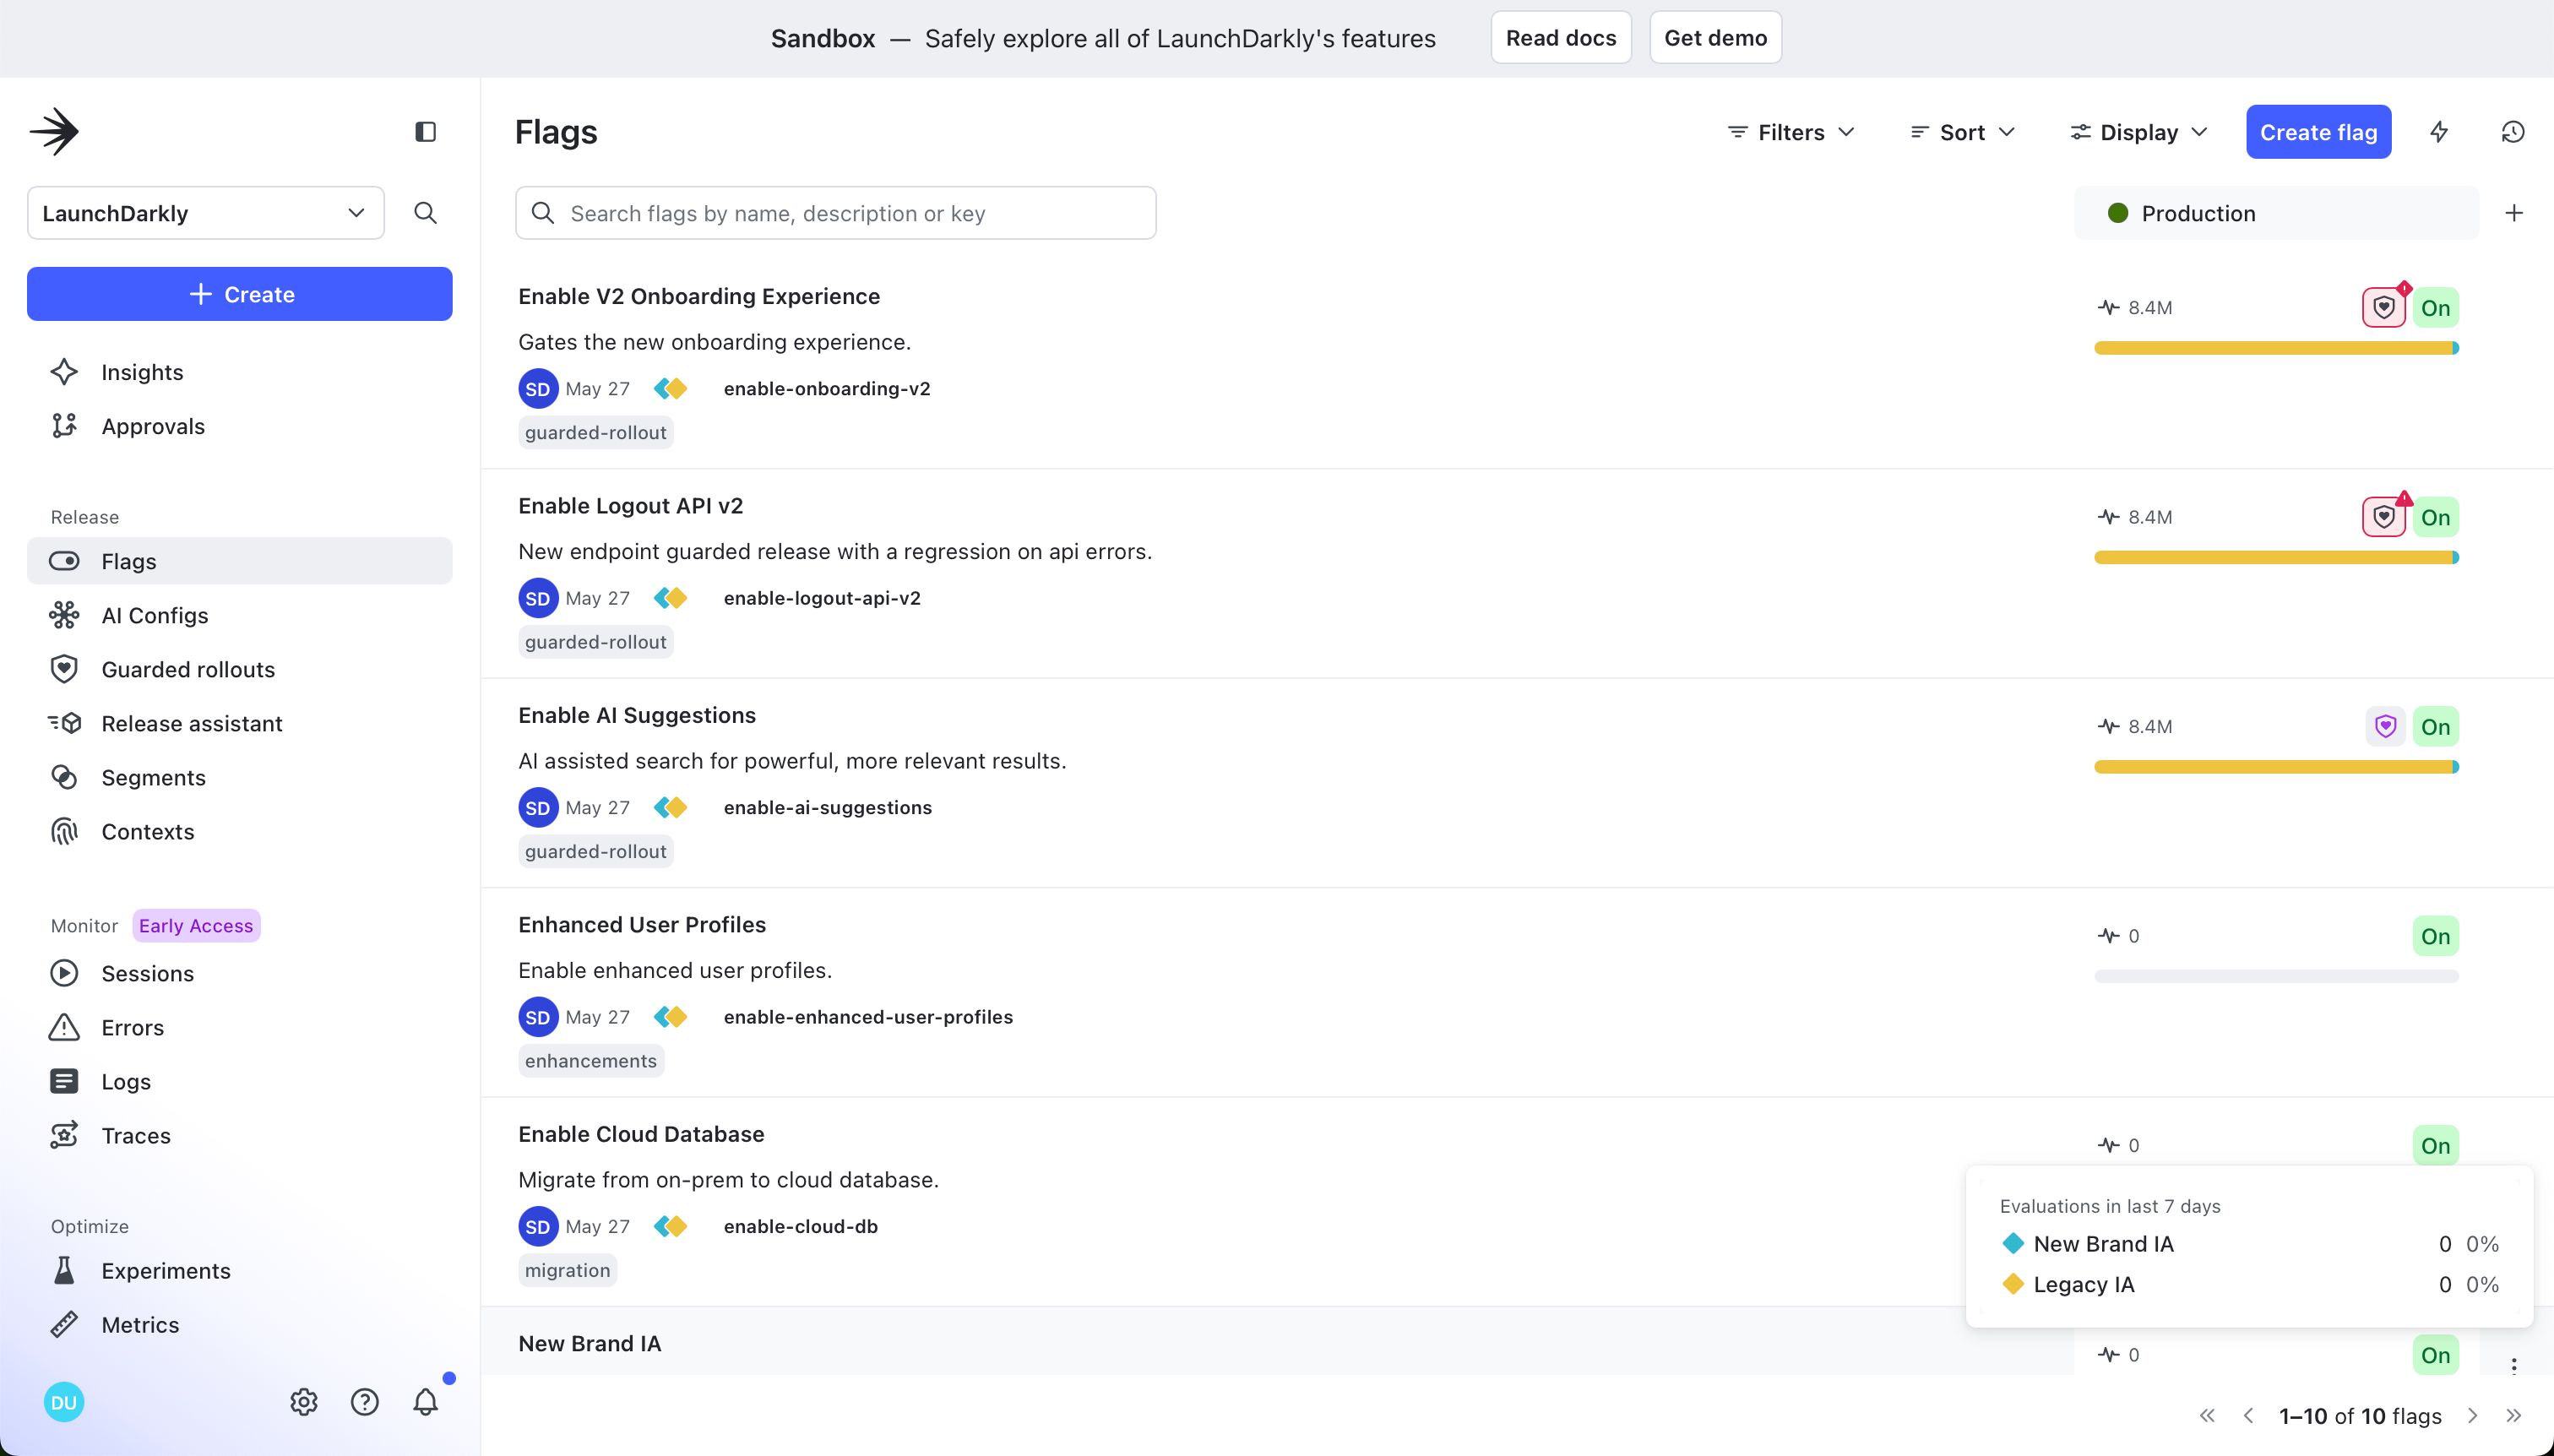Image resolution: width=2554 pixels, height=1456 pixels.
Task: Open Release assistant in the sidebar
Action: (x=240, y=723)
